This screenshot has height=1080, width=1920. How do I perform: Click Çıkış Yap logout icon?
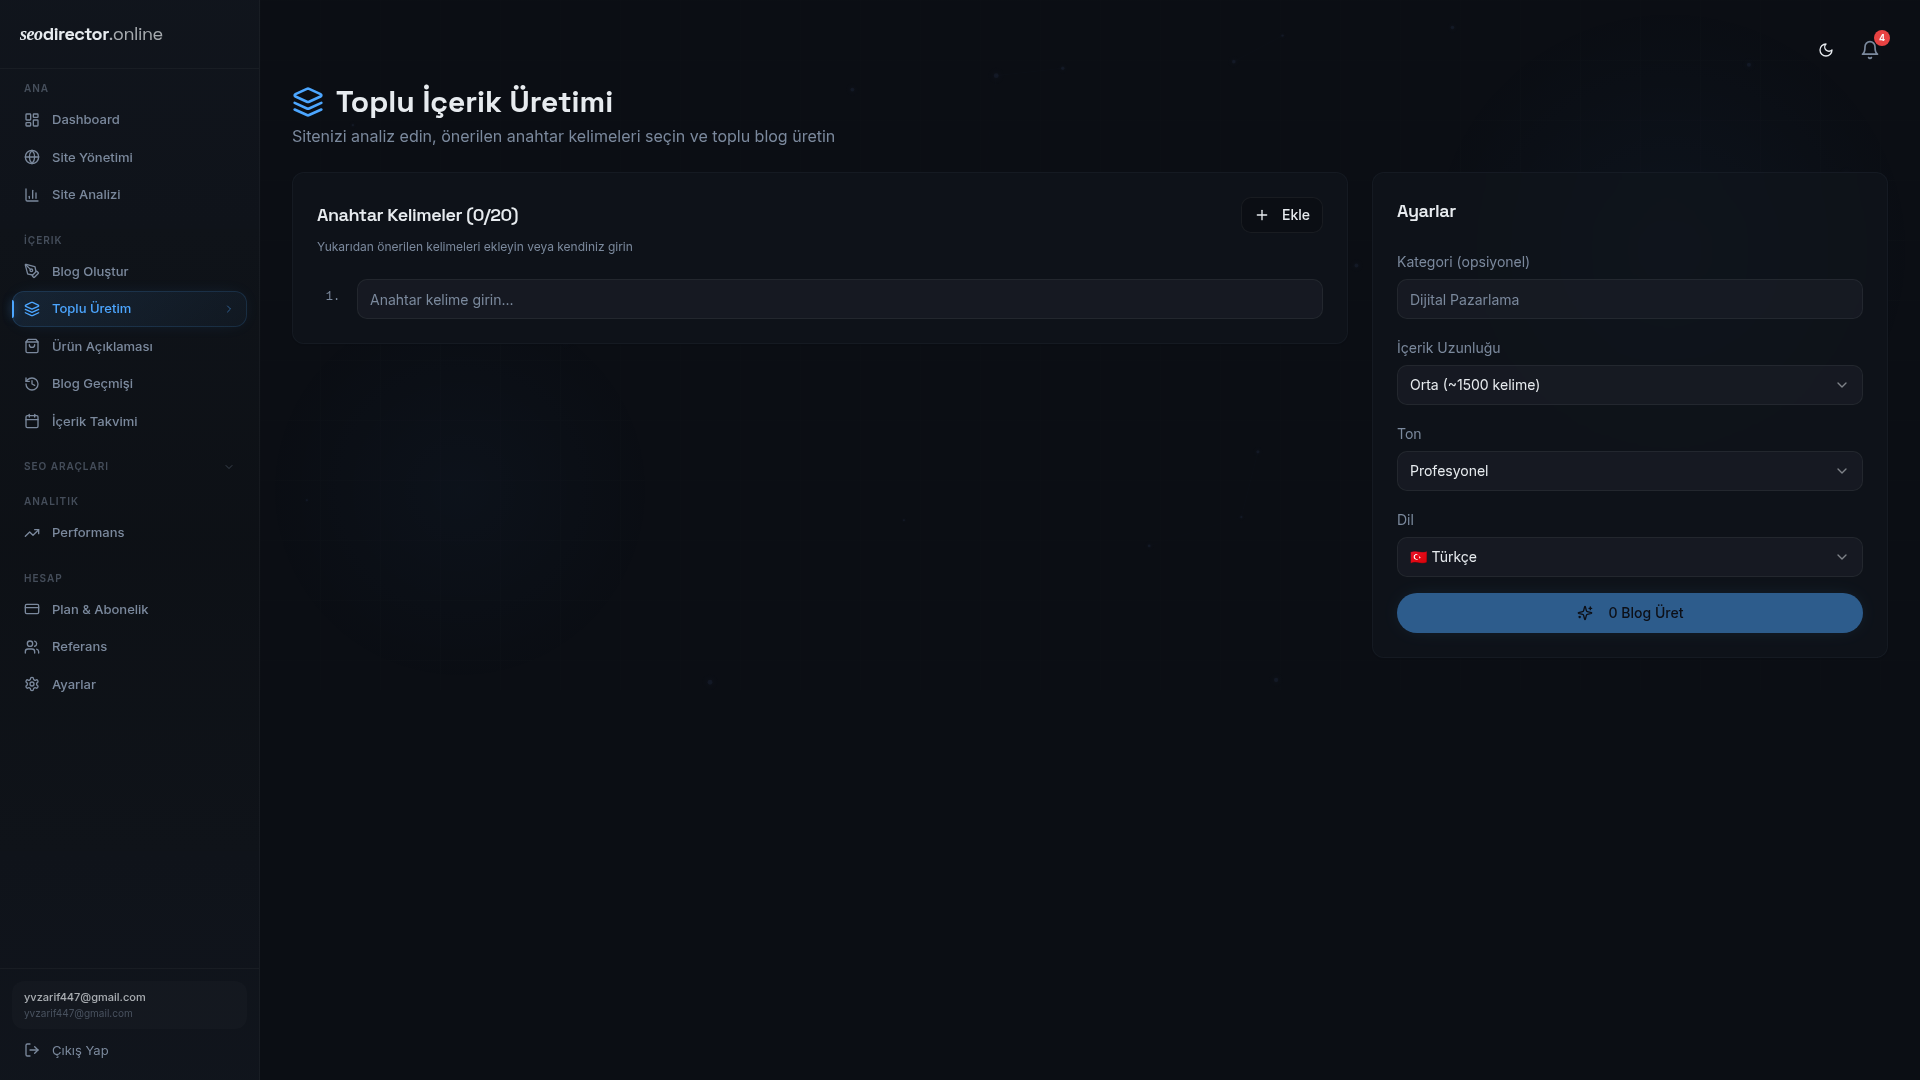32,1050
